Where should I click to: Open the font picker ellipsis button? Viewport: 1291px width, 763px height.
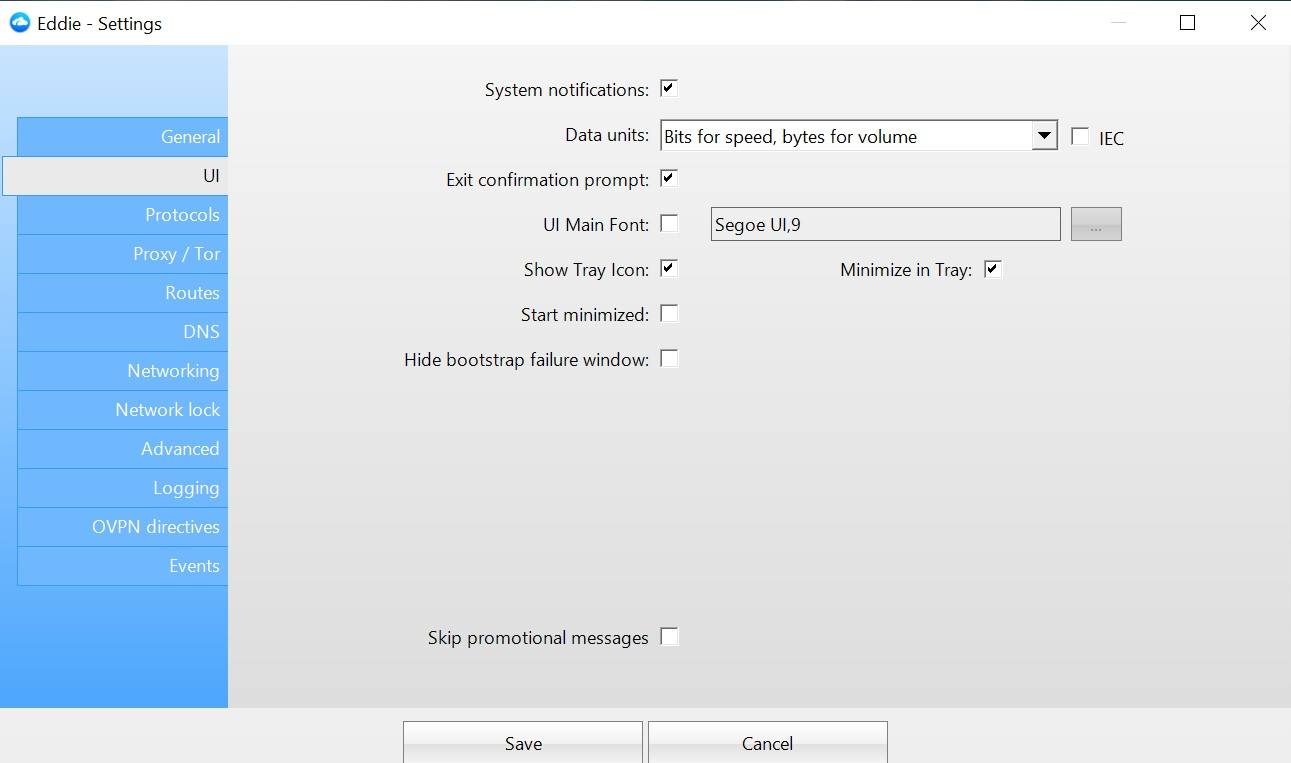click(x=1096, y=224)
